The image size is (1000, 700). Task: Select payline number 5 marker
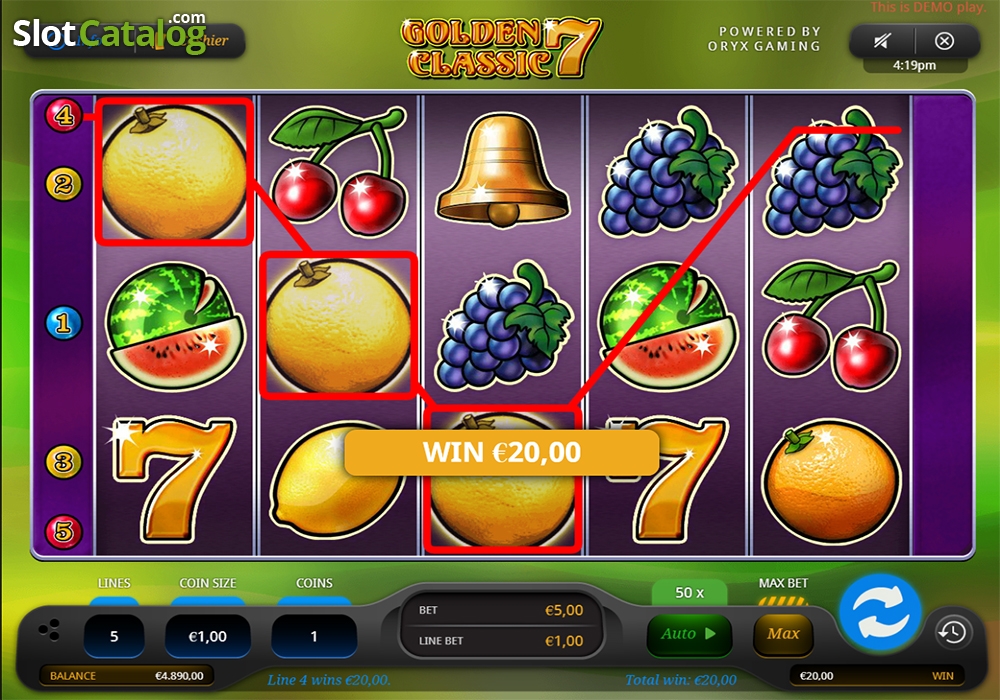coord(63,530)
